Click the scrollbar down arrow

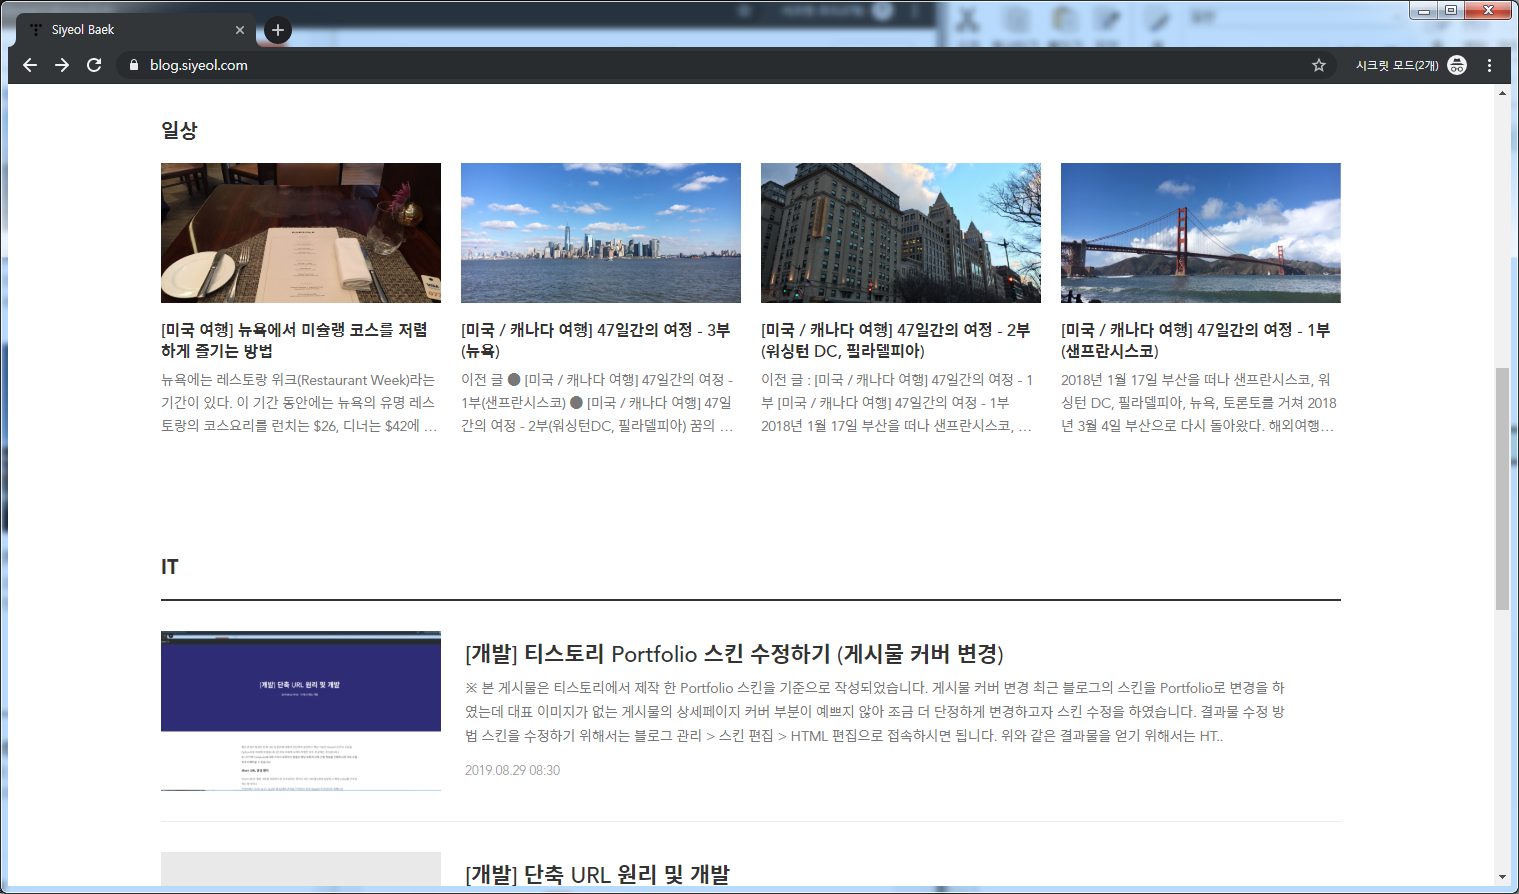(1502, 878)
